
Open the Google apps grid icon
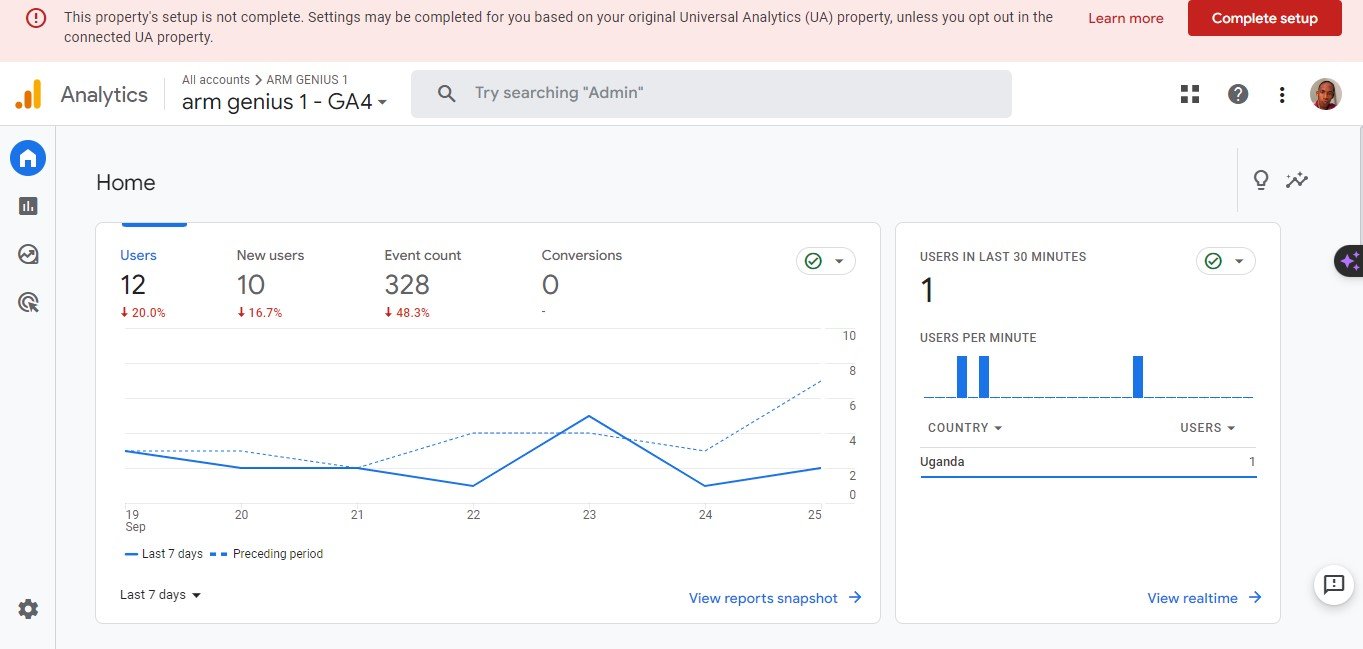[x=1190, y=94]
